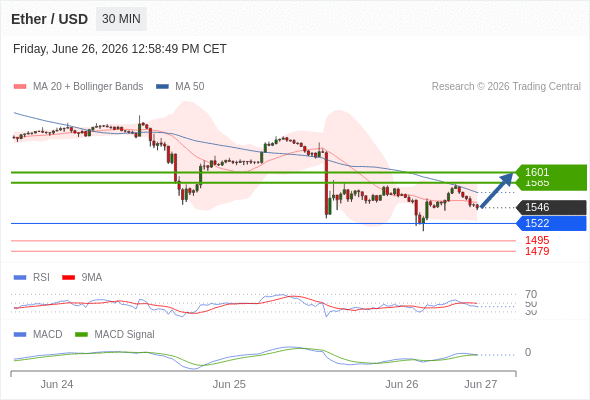The image size is (590, 400).
Task: Click the red 1479 support label
Action: (x=537, y=251)
